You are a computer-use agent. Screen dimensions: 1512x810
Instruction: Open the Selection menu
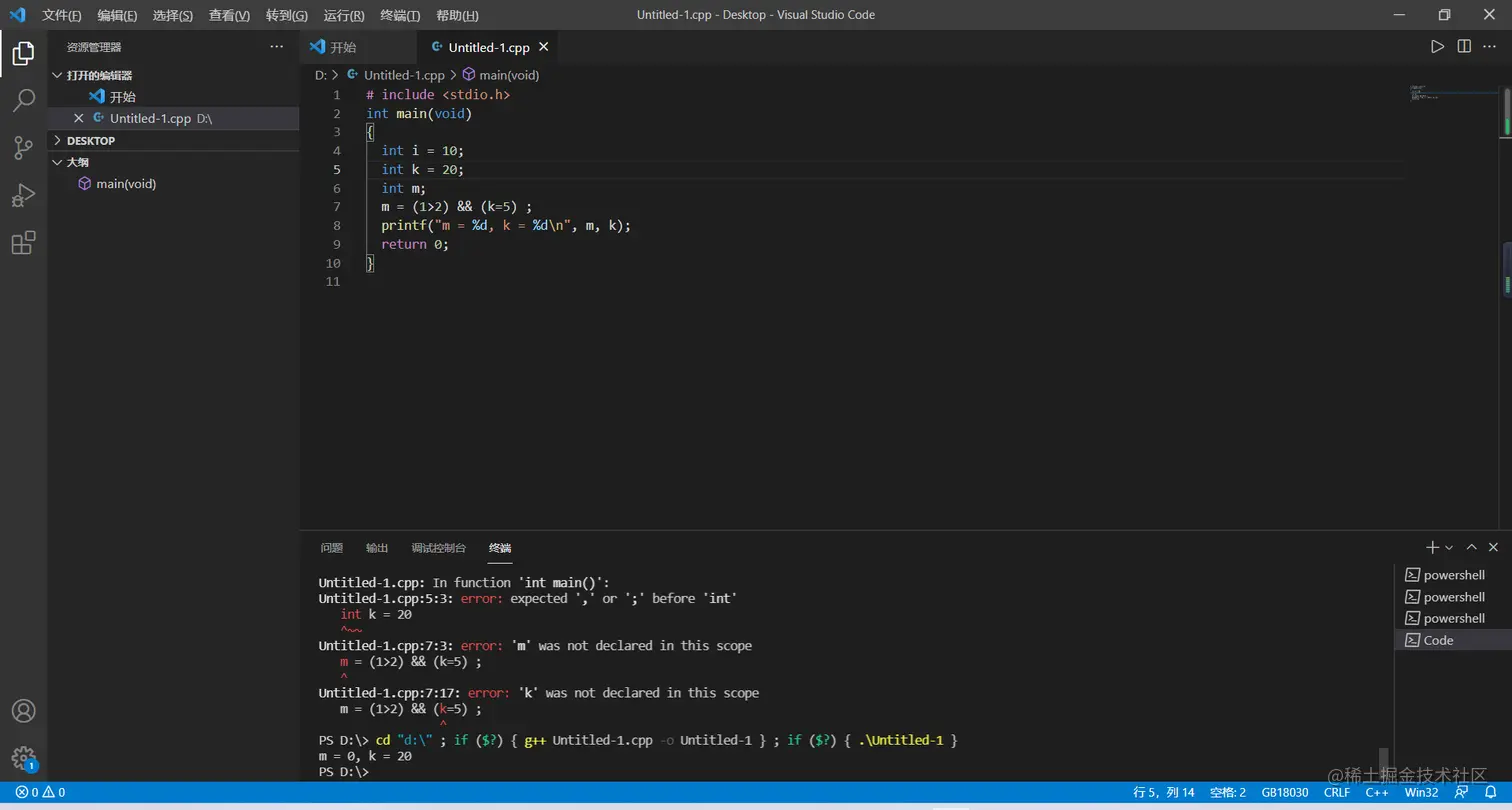click(173, 15)
